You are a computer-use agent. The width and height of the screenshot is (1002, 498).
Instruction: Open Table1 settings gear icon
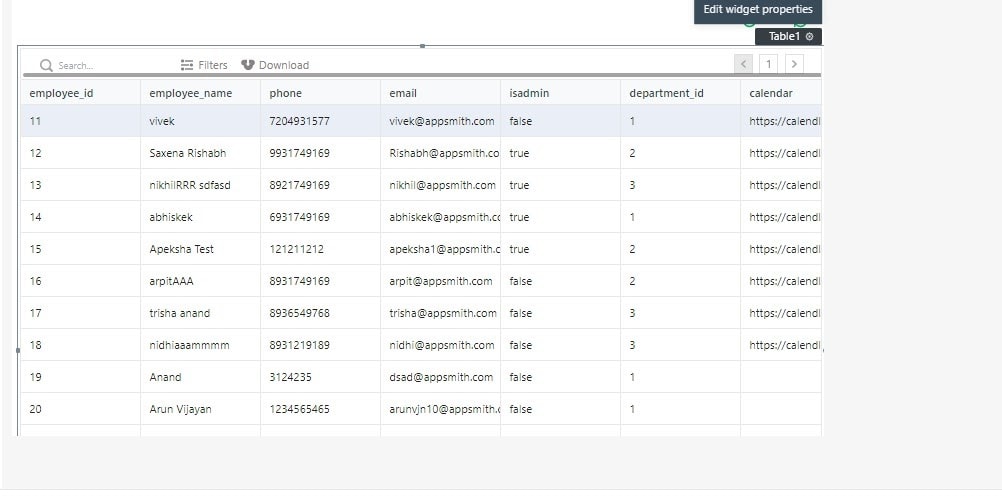click(810, 36)
